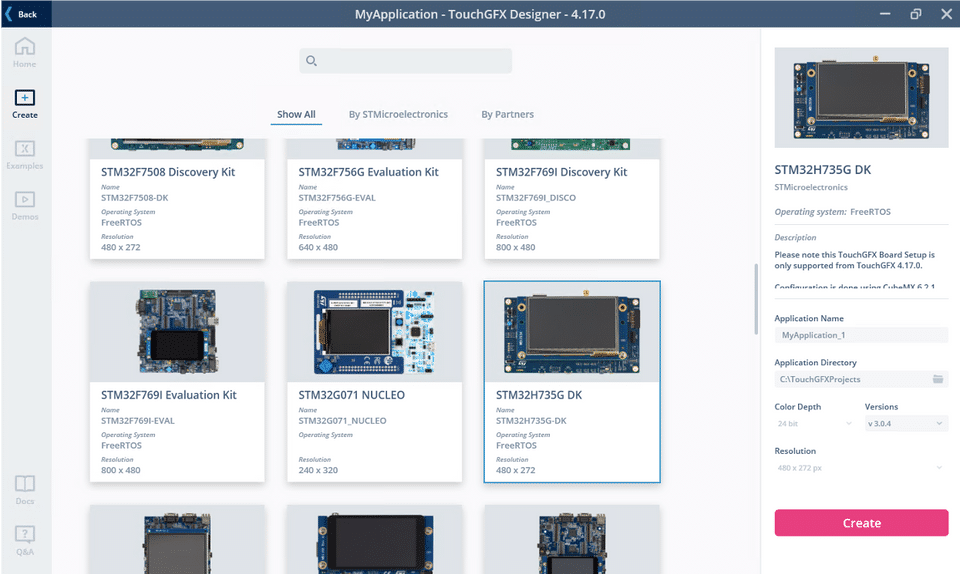
Task: Focus the board search field
Action: [405, 61]
